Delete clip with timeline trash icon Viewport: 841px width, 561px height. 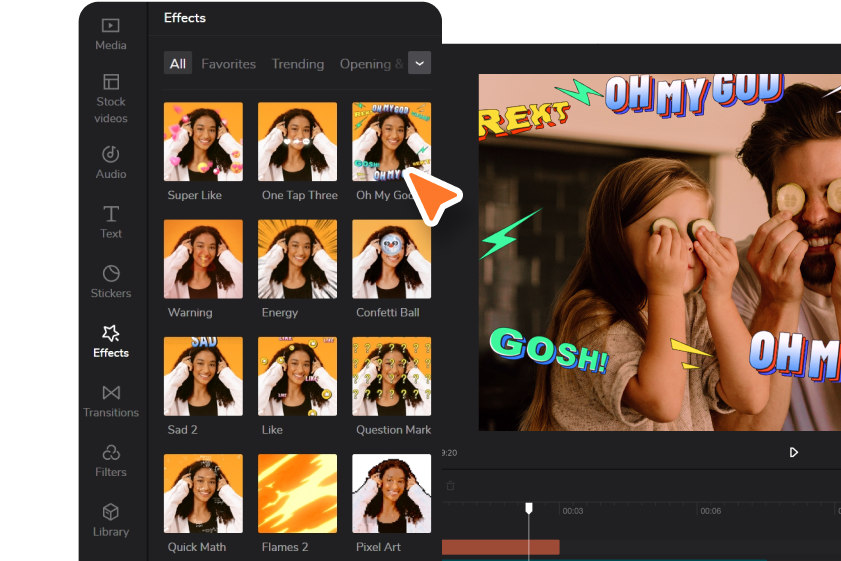[451, 485]
